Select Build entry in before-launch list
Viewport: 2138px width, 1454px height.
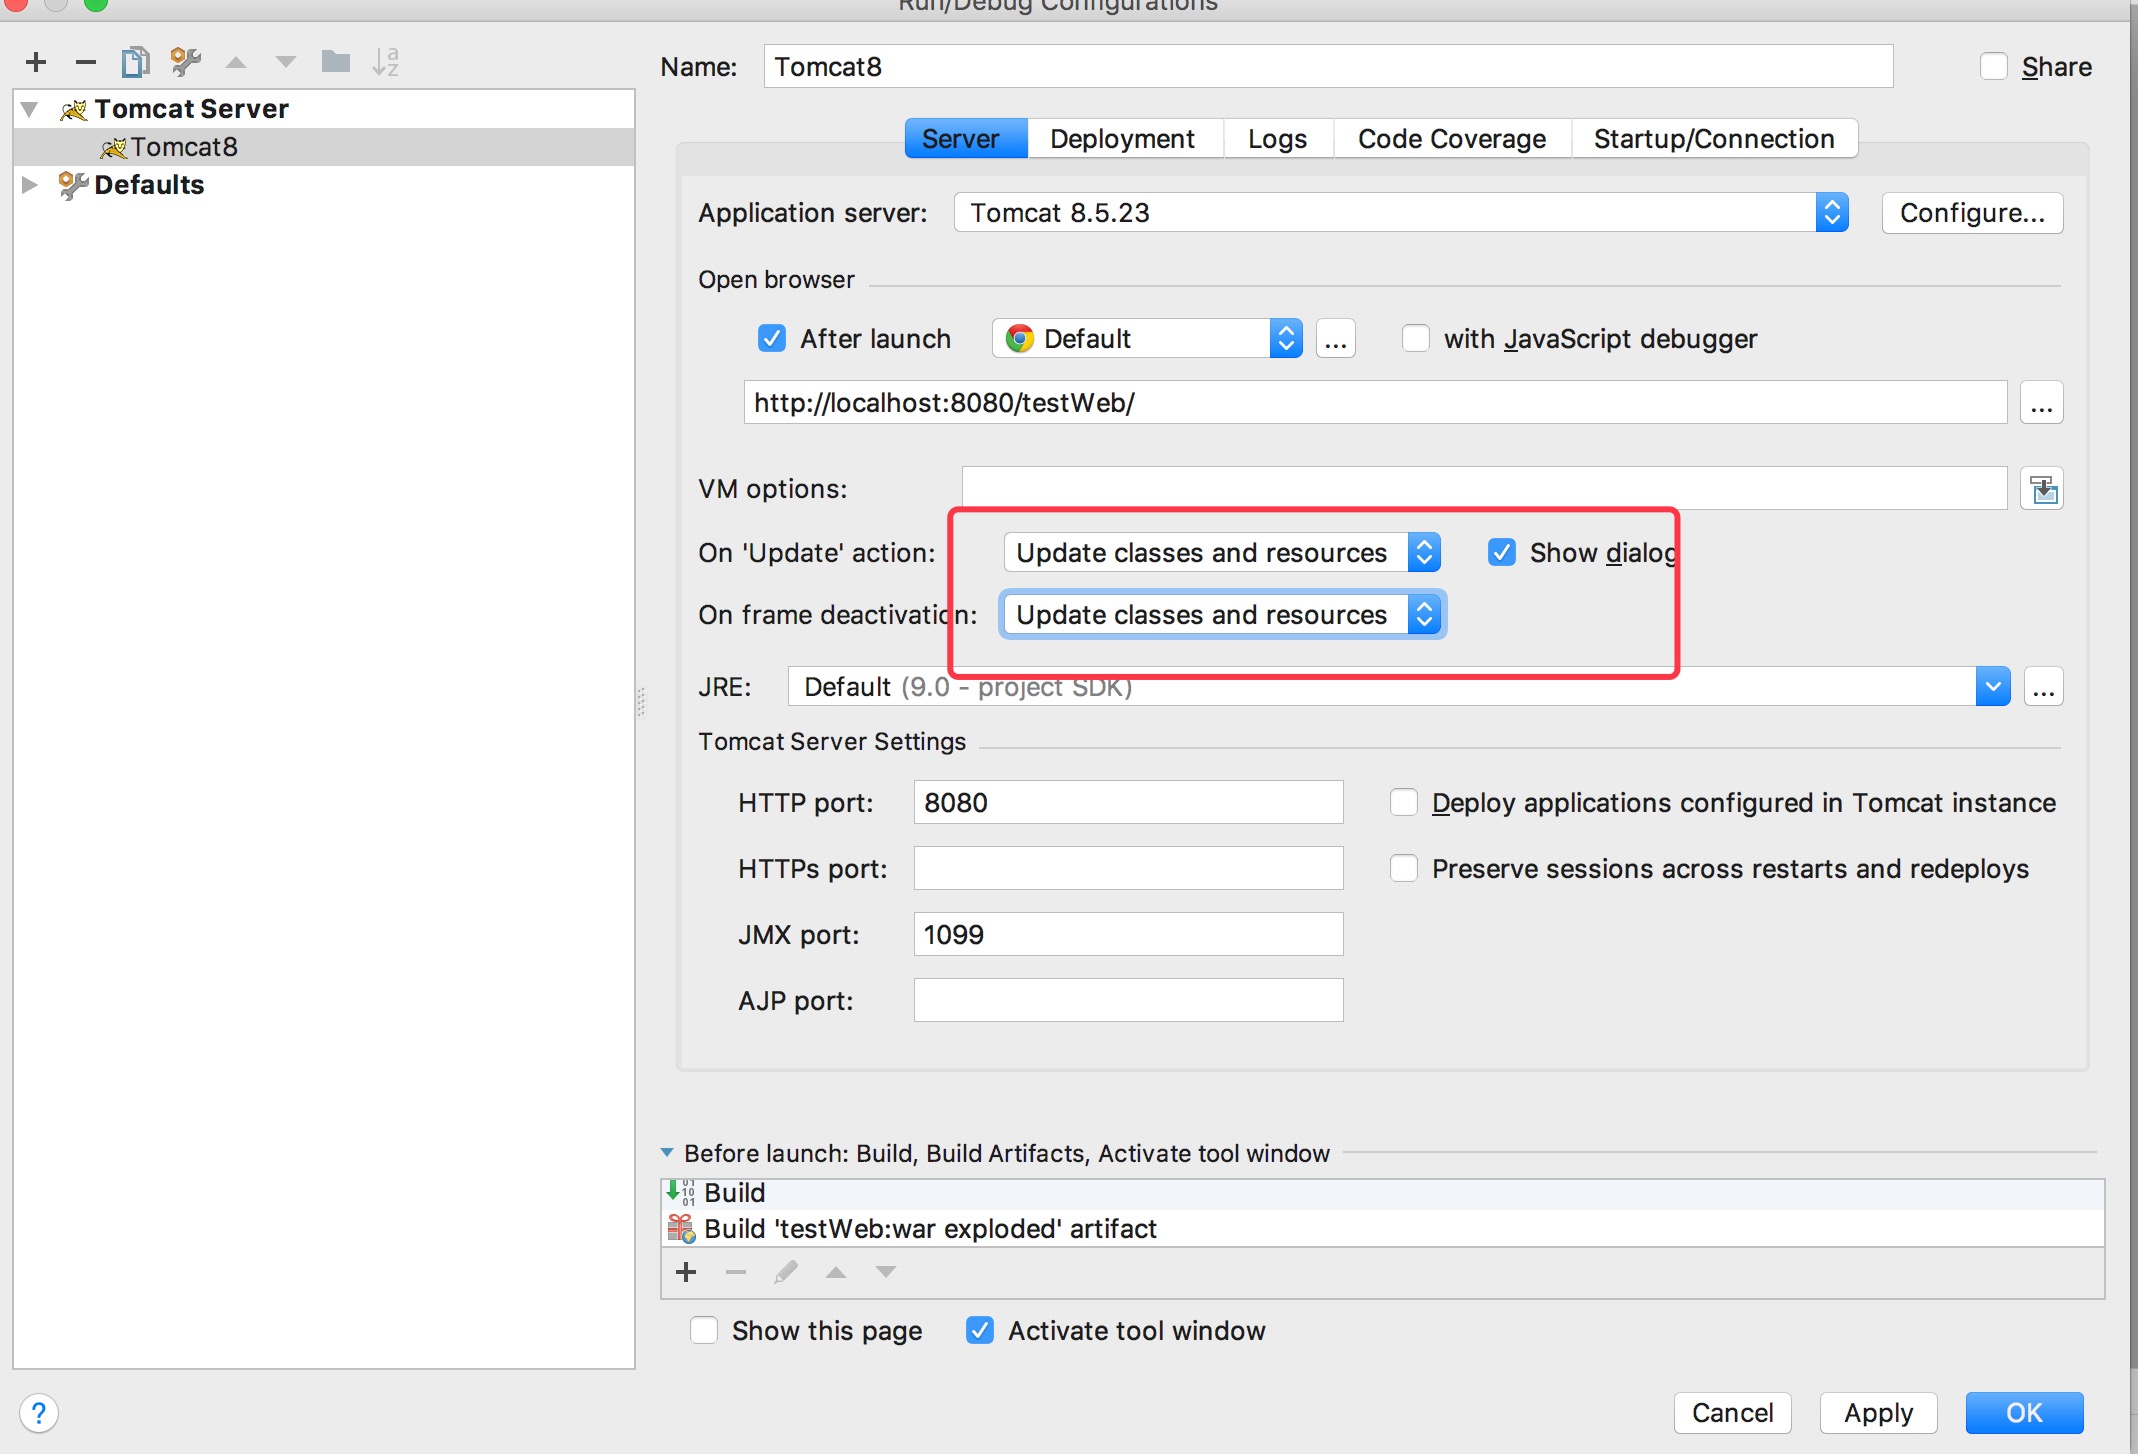tap(1383, 1193)
